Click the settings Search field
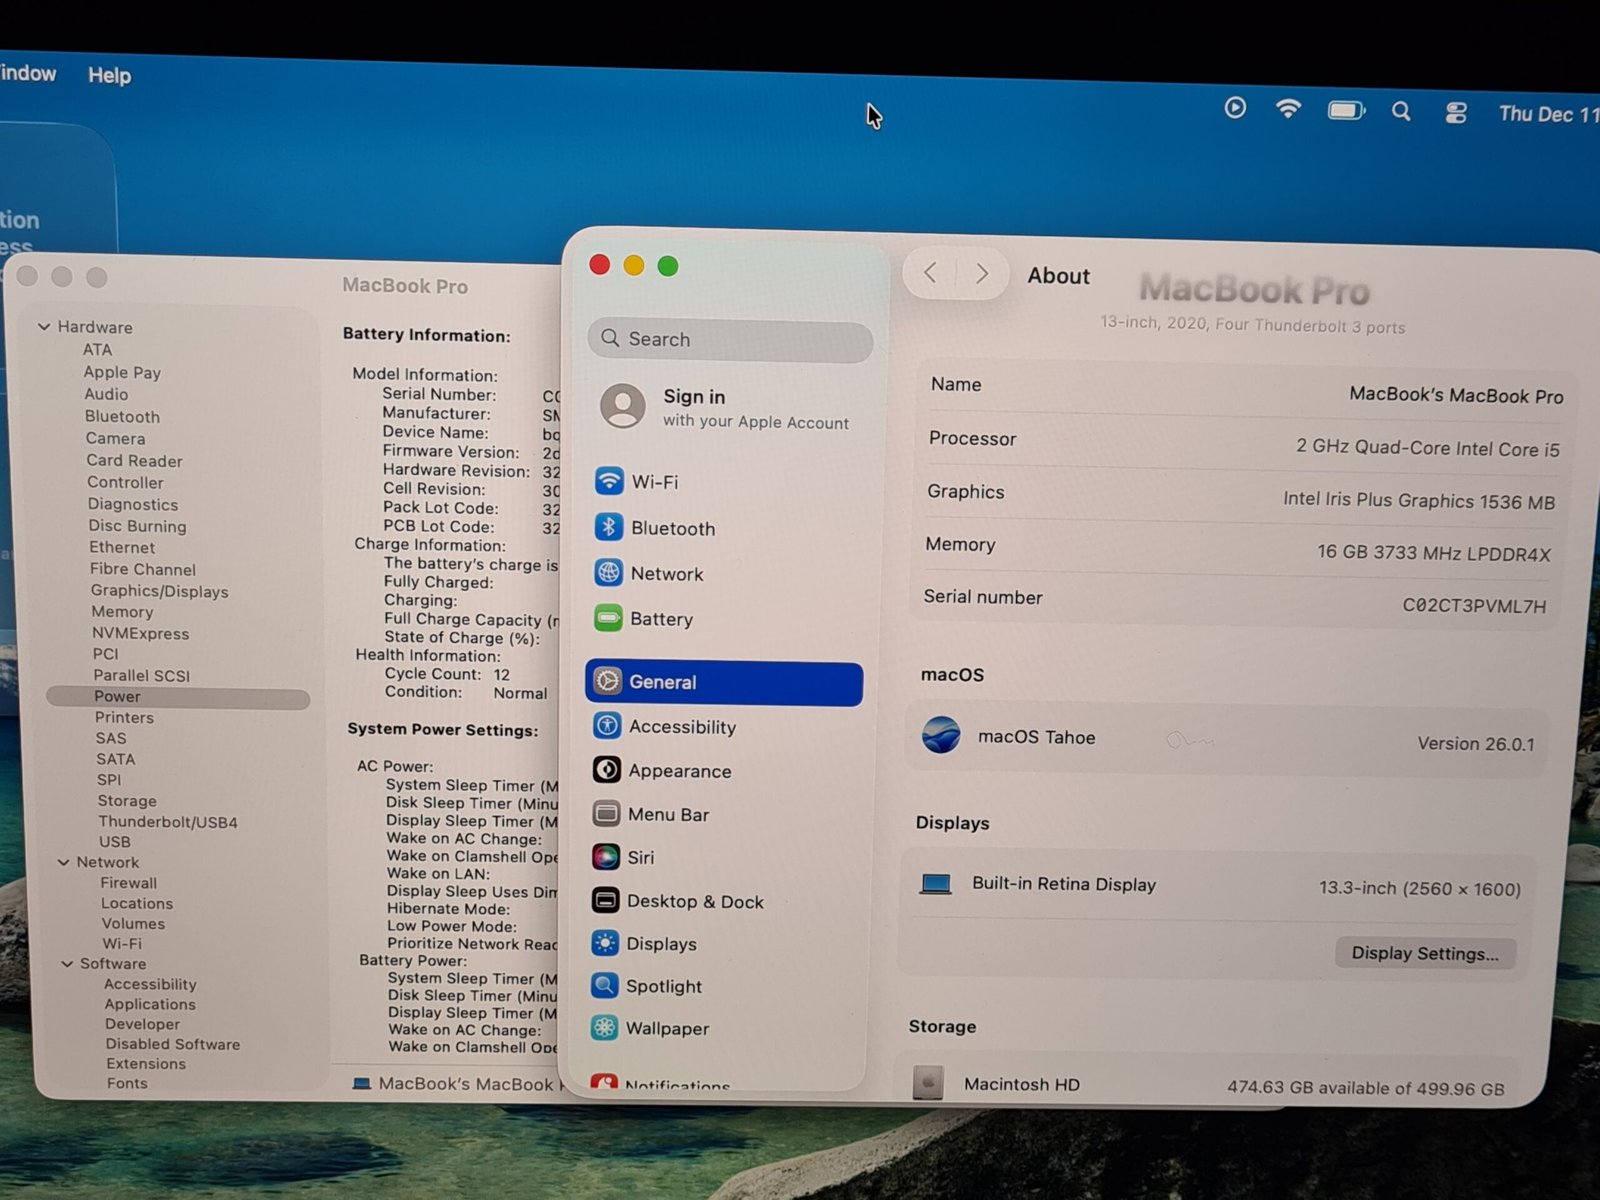The height and width of the screenshot is (1200, 1600). pos(730,340)
